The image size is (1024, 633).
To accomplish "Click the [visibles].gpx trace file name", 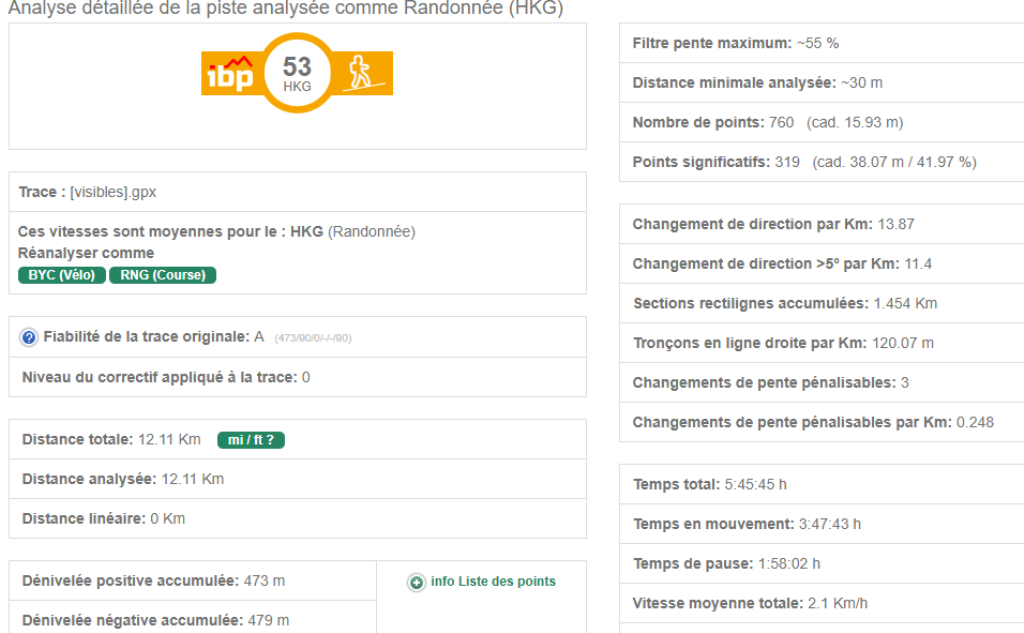I will [x=113, y=191].
